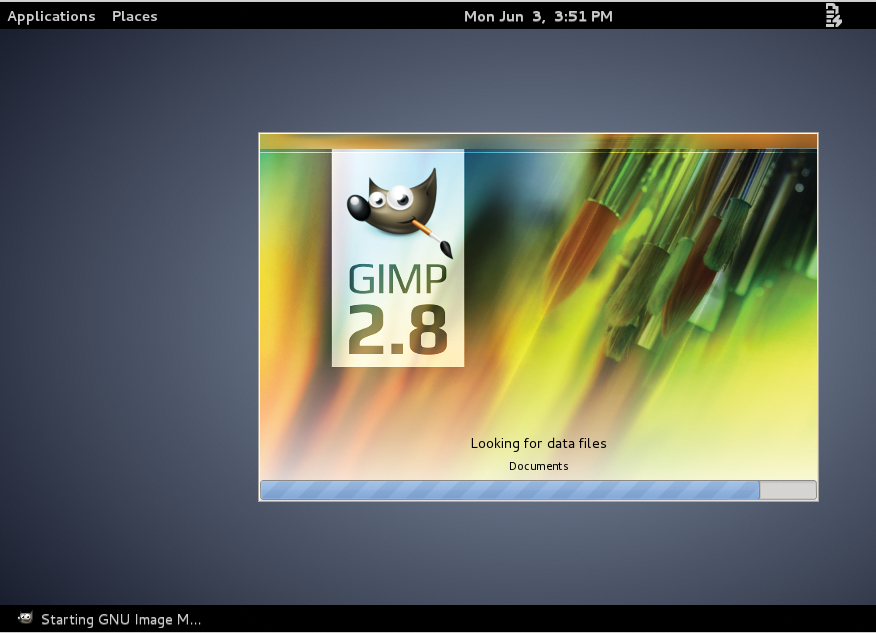Click the GIMP wordmark on the splash logo
The width and height of the screenshot is (876, 633).
(x=398, y=278)
